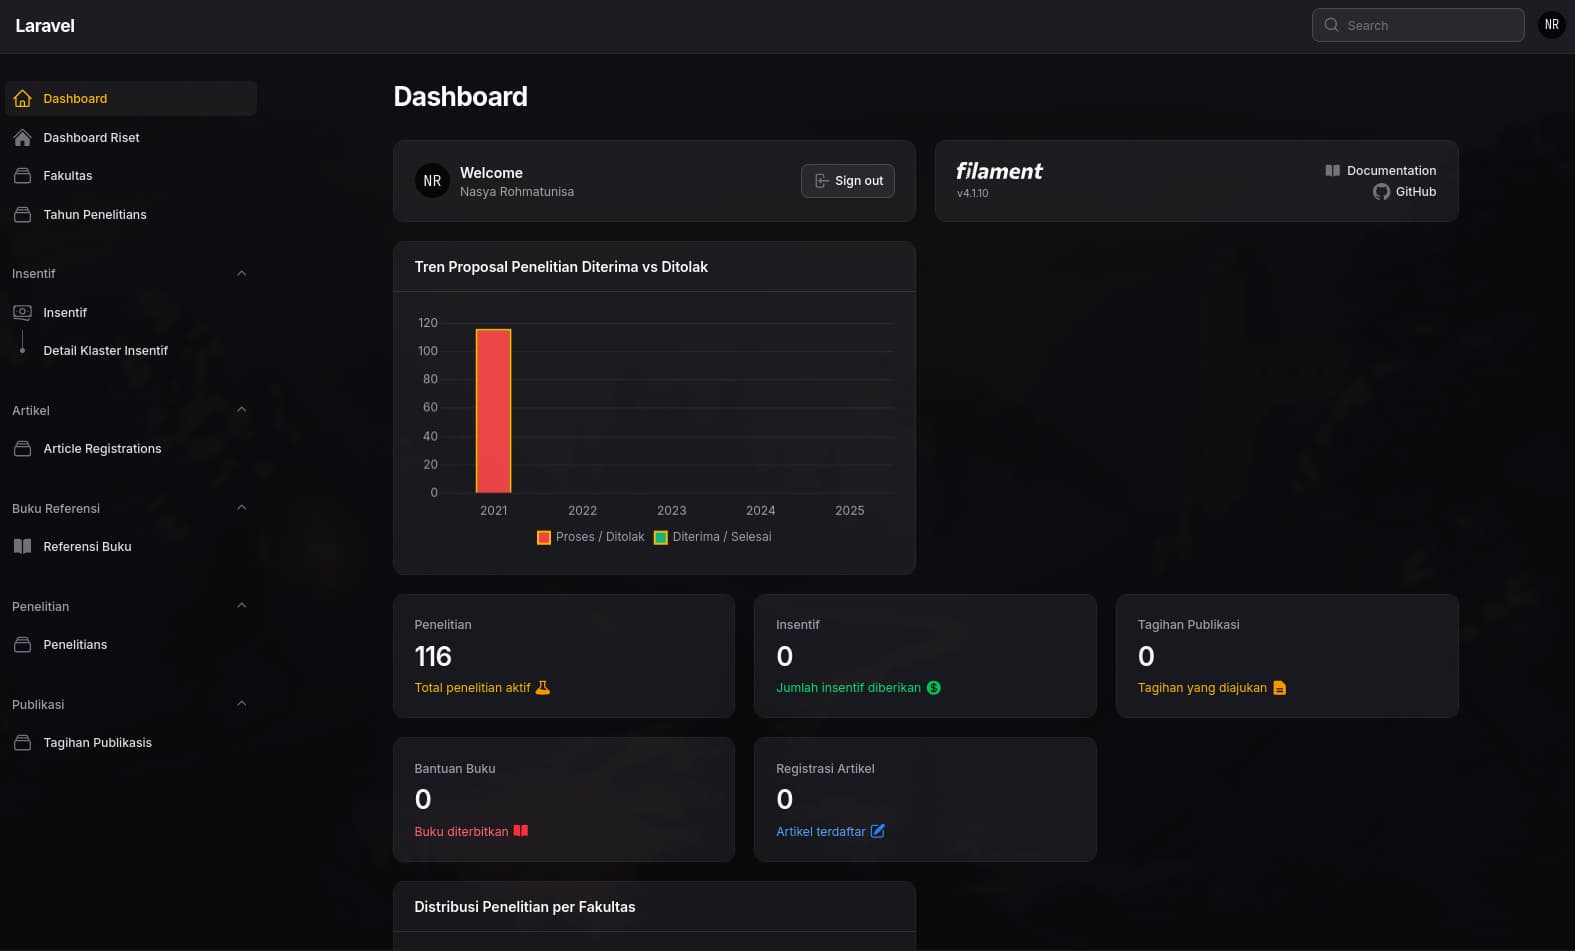Click the Distribusi Penelitian per Fakultas heading

525,907
